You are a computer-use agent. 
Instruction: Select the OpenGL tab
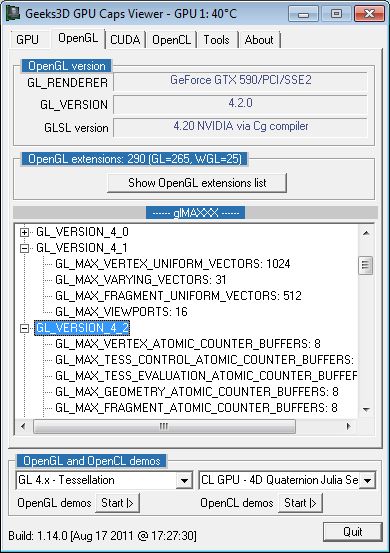coord(78,38)
